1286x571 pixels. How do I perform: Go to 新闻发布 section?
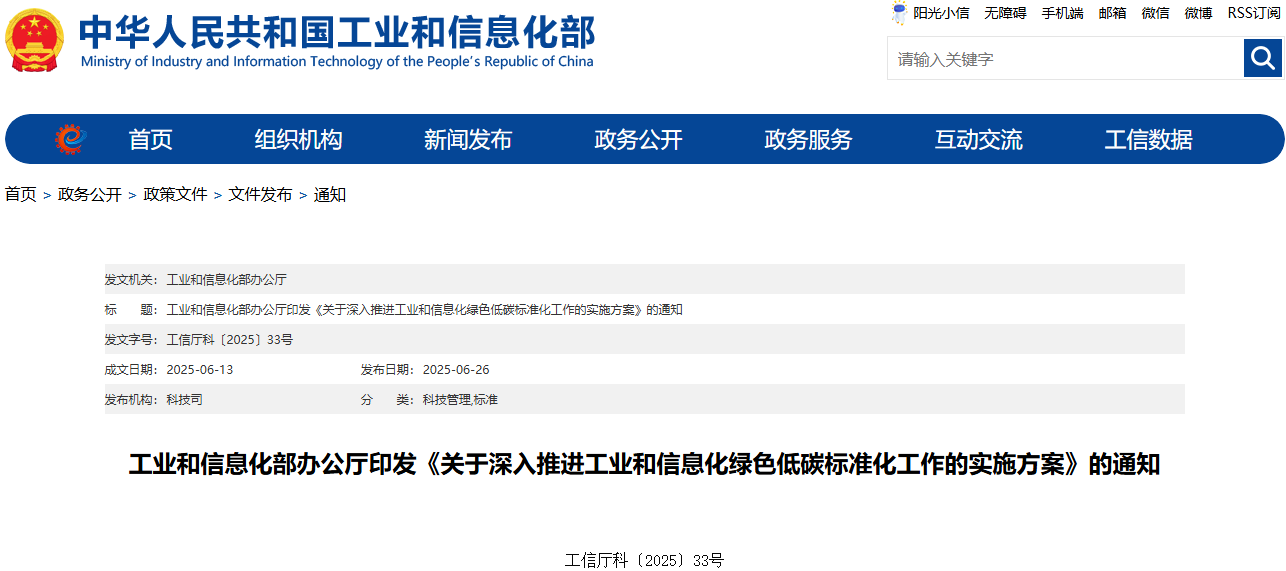pyautogui.click(x=468, y=140)
